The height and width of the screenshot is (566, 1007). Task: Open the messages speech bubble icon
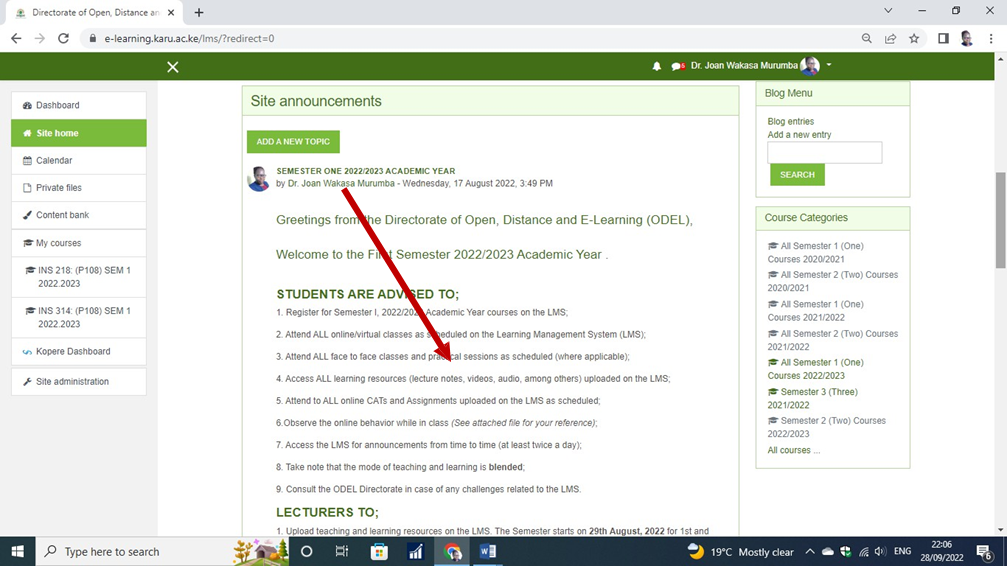pos(678,66)
